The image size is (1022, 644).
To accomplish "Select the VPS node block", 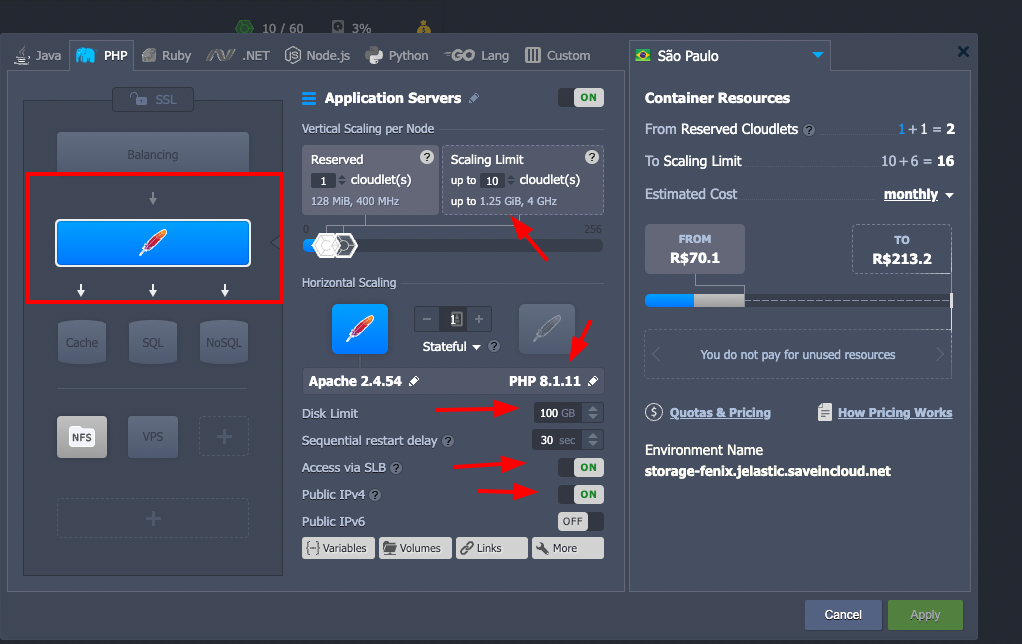I will click(x=152, y=437).
